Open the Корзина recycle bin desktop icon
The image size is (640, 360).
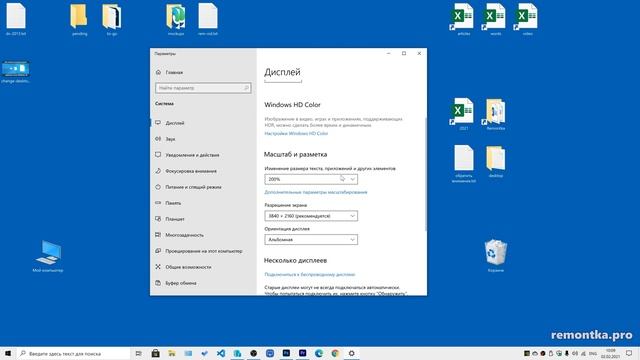click(496, 255)
